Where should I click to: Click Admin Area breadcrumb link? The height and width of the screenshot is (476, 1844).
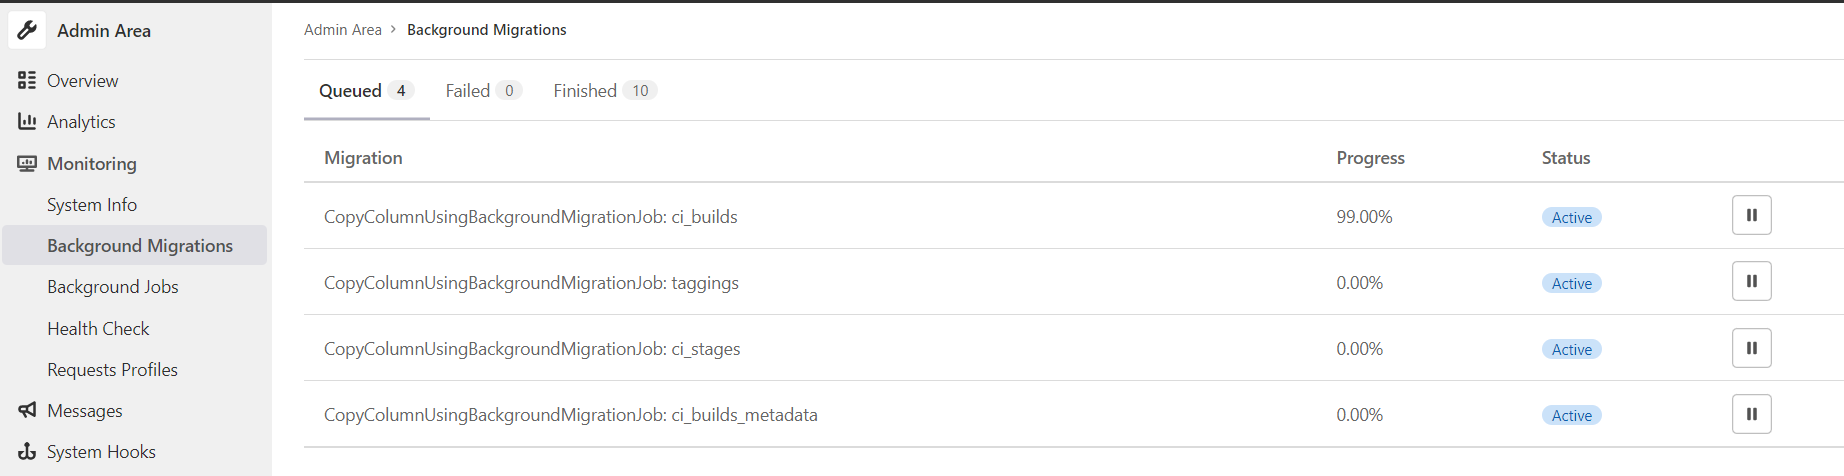343,30
